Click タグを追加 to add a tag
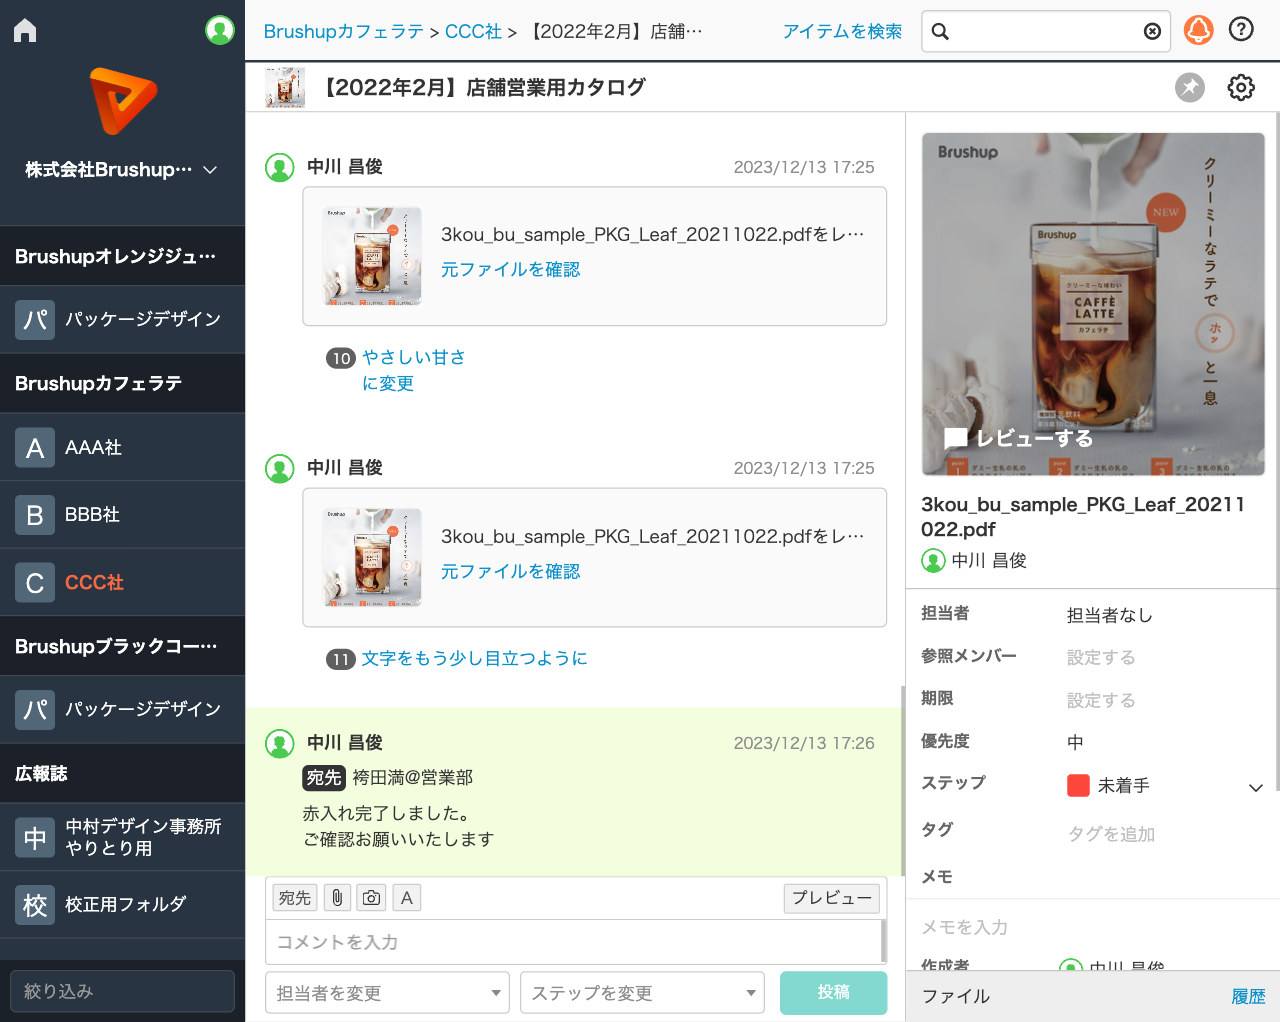This screenshot has height=1022, width=1280. pos(1111,834)
